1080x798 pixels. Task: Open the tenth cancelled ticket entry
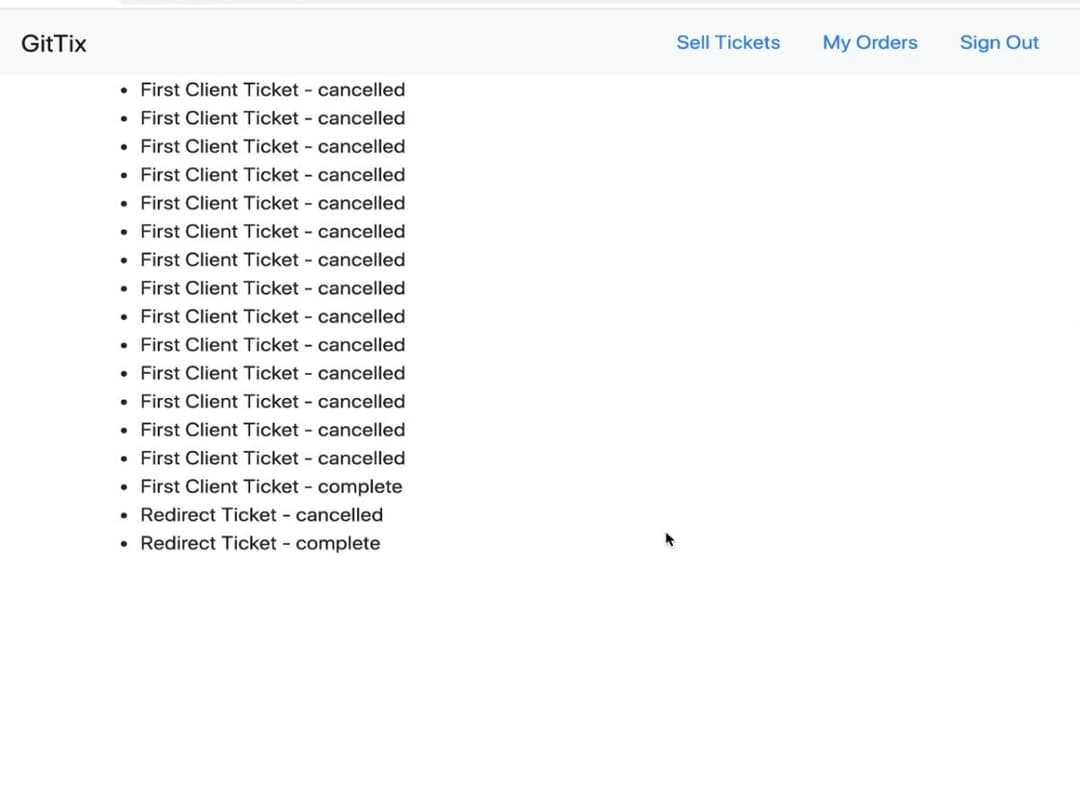pyautogui.click(x=272, y=345)
